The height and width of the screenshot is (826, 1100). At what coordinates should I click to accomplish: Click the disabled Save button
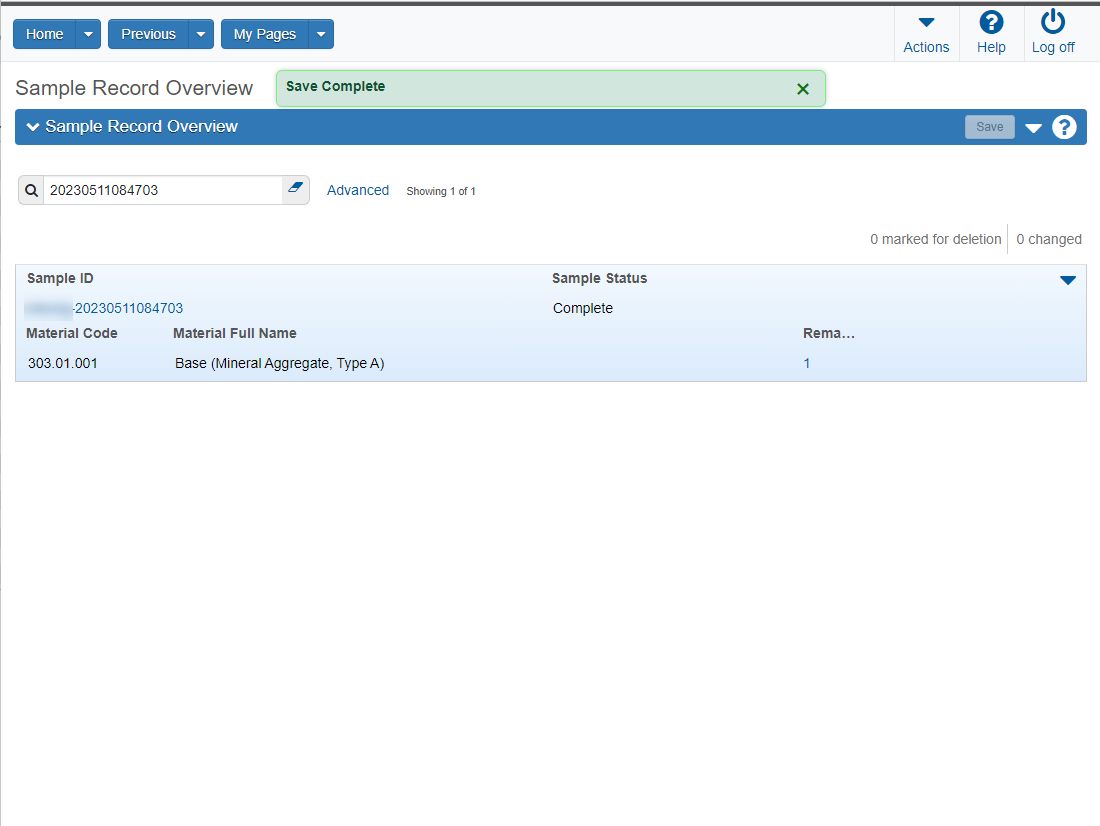pos(989,127)
